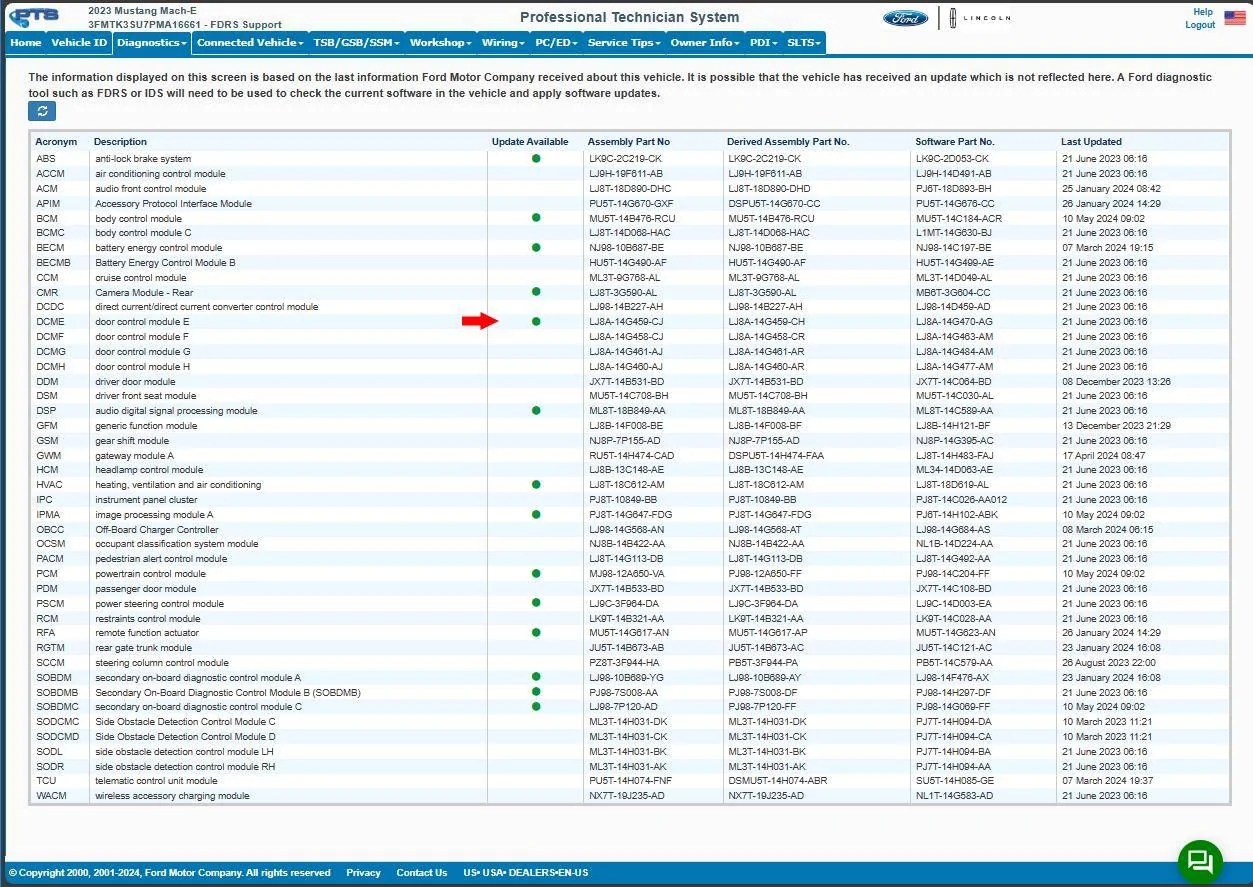The width and height of the screenshot is (1253, 887).
Task: Switch to the Vehicle ID tab
Action: point(79,43)
